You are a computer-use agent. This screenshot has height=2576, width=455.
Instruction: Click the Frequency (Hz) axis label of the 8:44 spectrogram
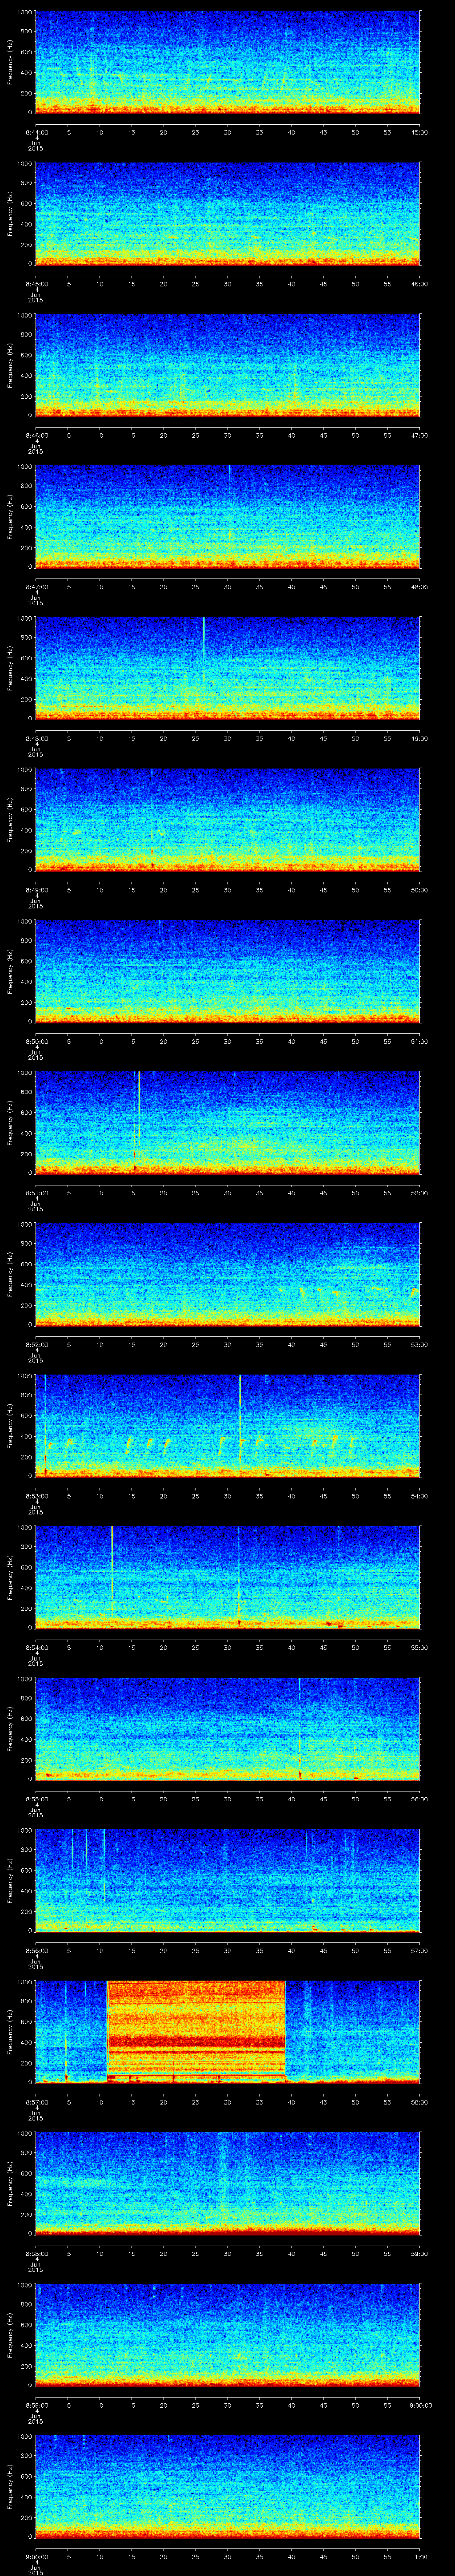pos(10,63)
